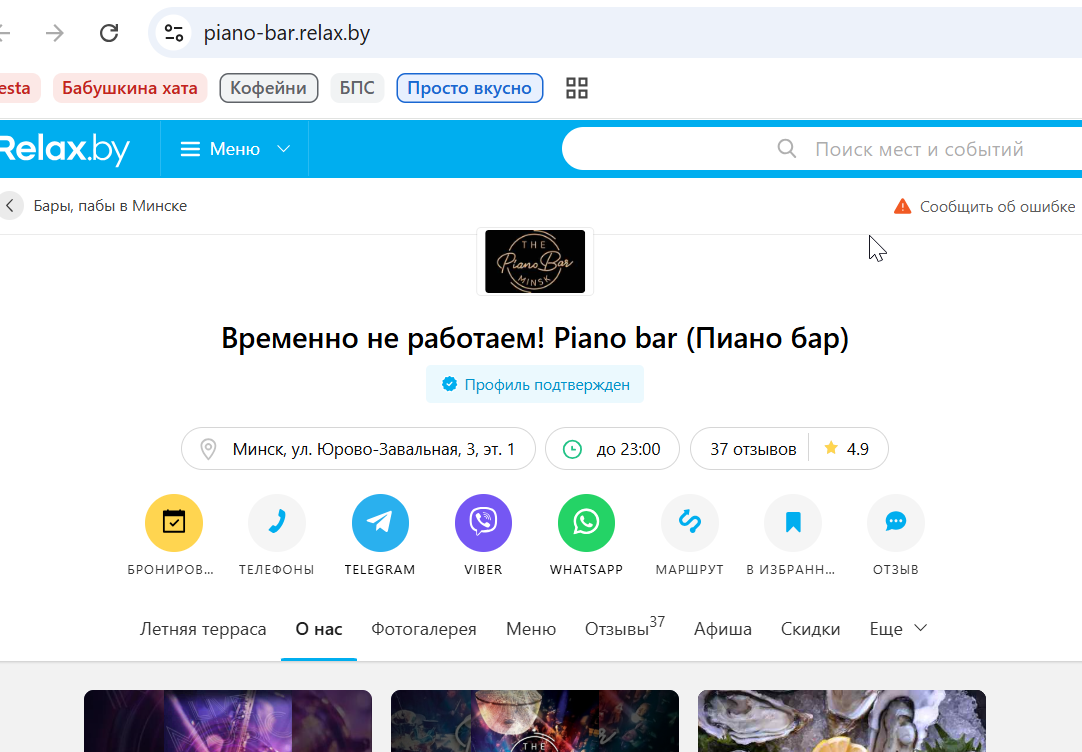Expand the Меню dropdown chevron
1082x752 pixels.
pos(284,149)
